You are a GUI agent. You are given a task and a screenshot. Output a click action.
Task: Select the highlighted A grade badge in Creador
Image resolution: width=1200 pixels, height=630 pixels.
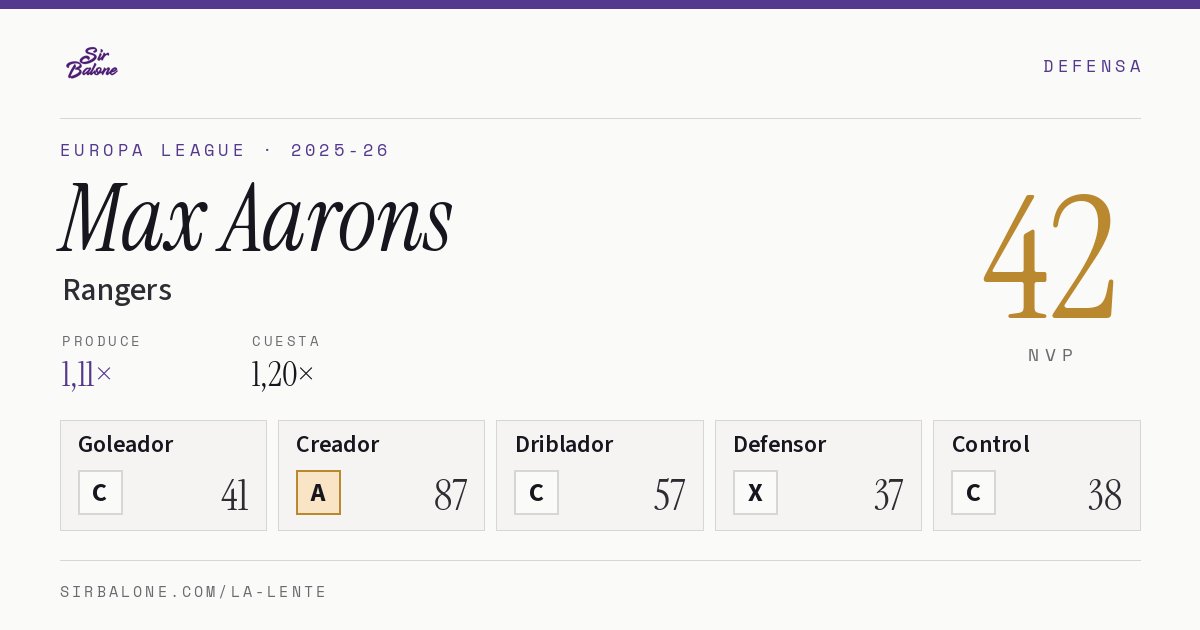pos(318,492)
